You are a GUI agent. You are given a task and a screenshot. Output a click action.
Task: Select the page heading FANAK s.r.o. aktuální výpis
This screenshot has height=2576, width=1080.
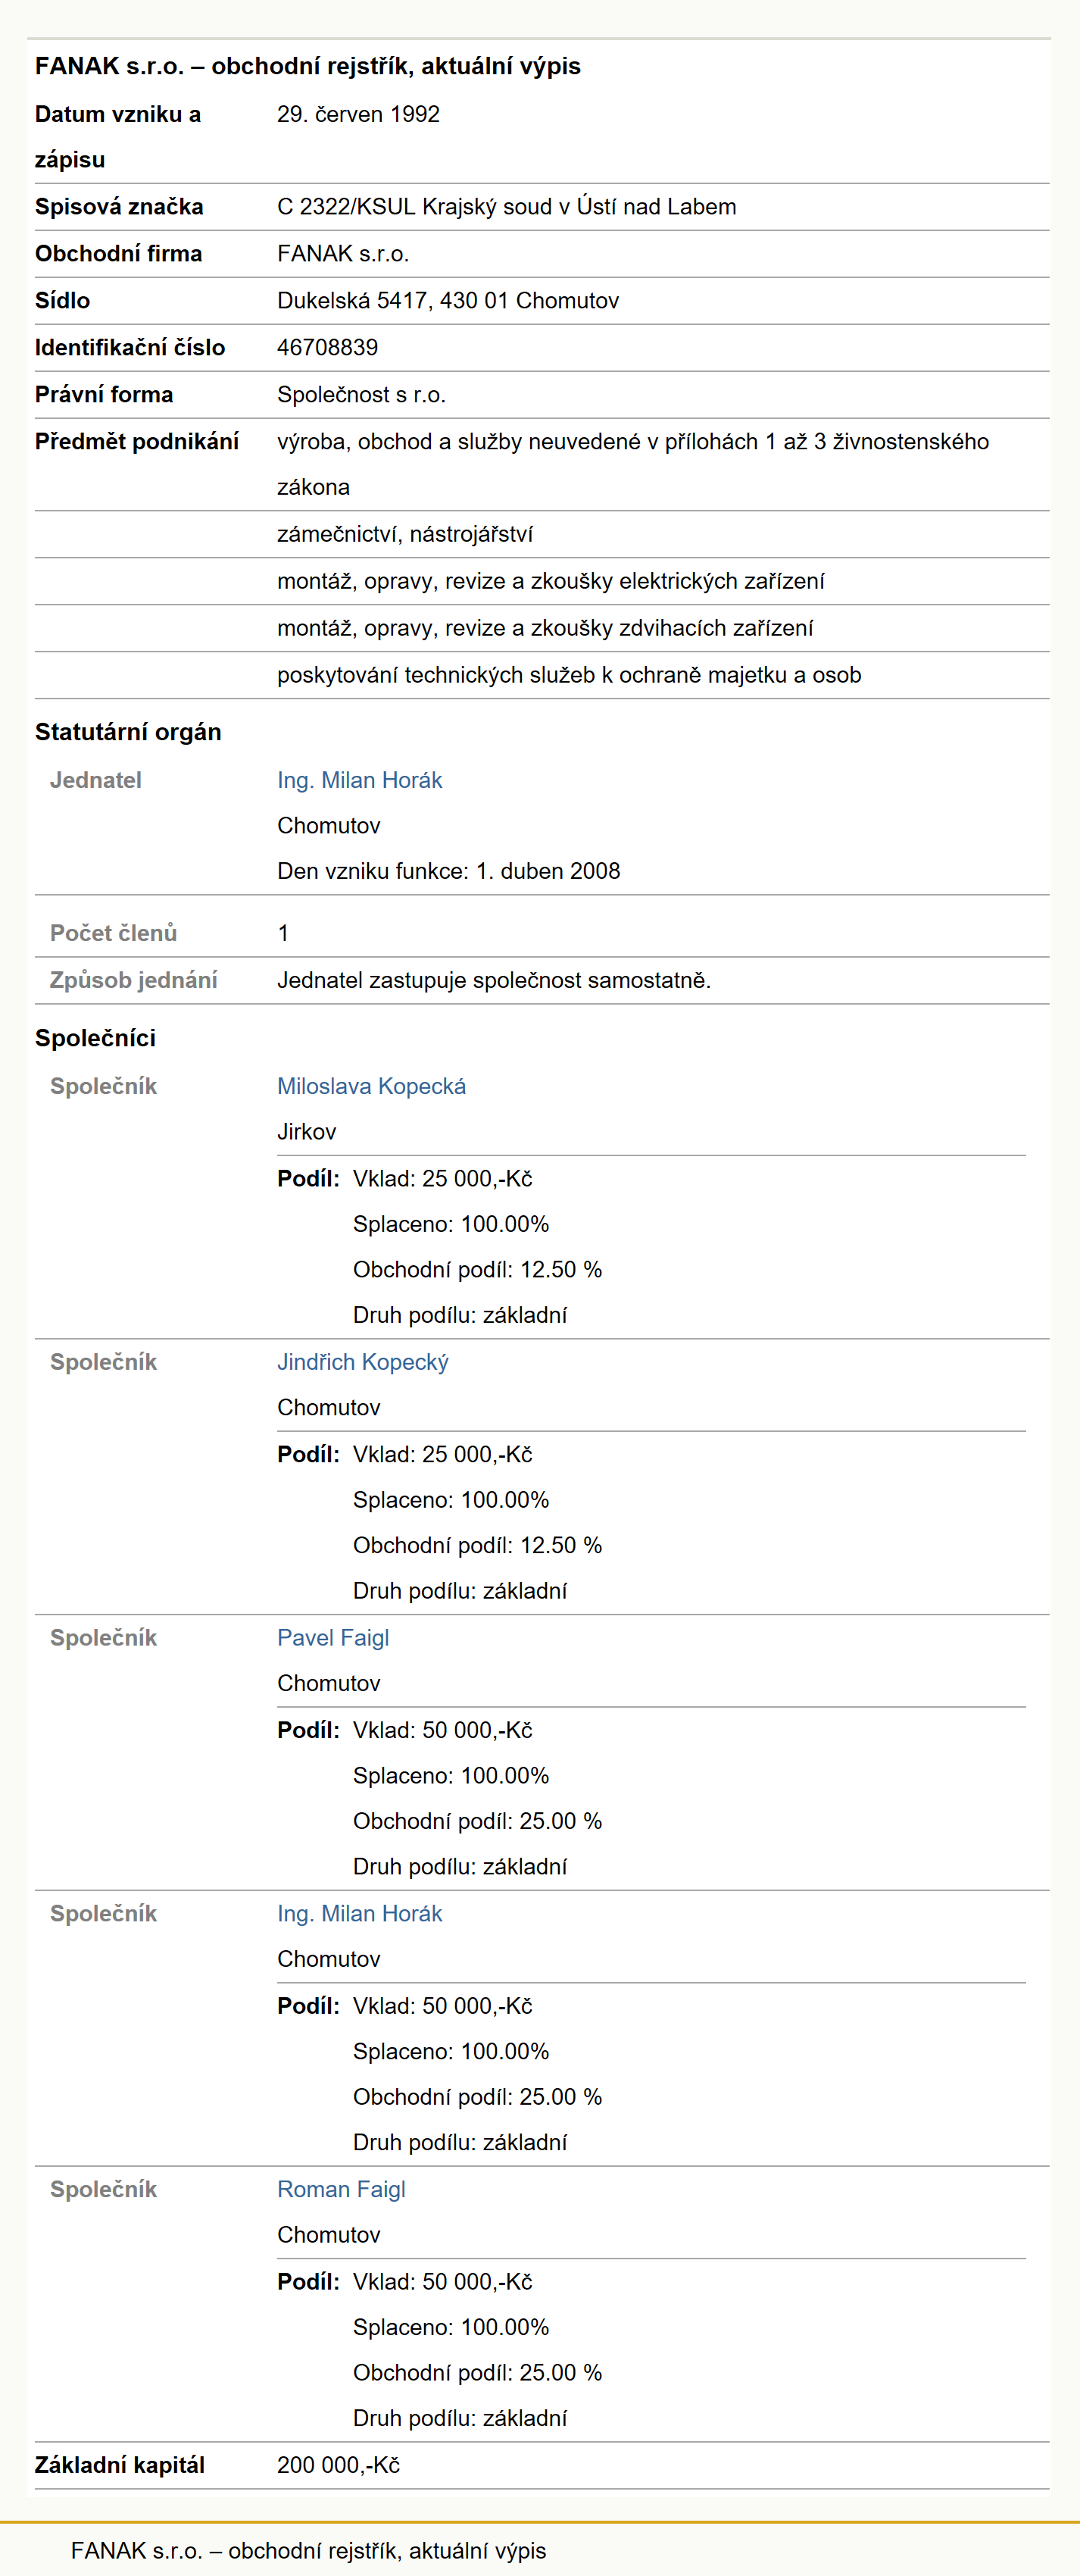click(307, 66)
